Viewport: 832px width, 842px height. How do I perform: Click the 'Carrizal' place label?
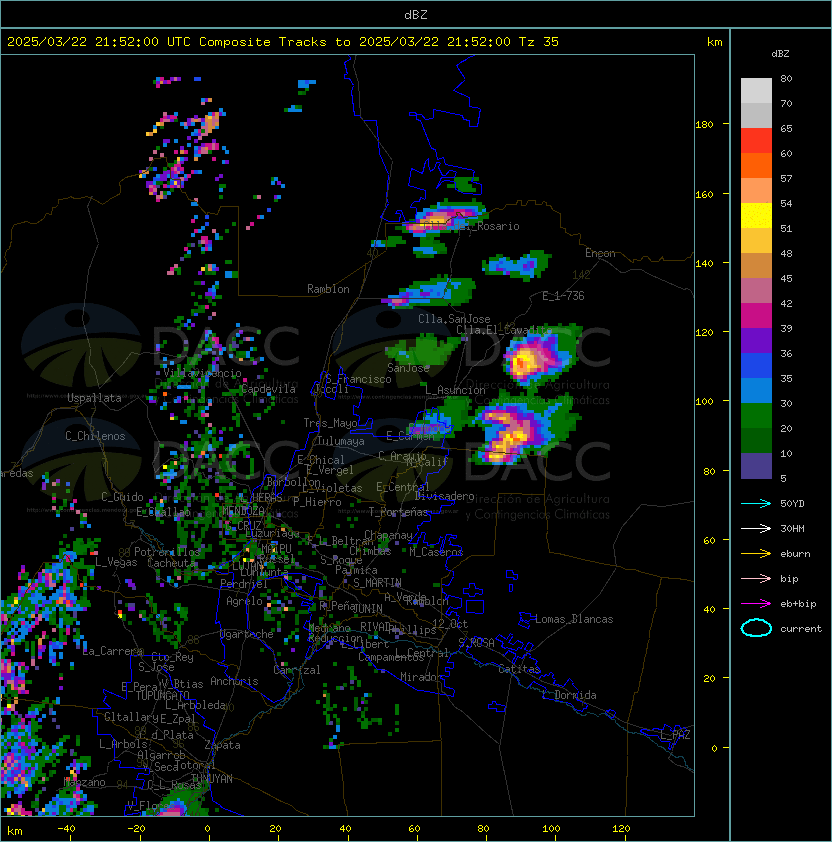(x=297, y=670)
